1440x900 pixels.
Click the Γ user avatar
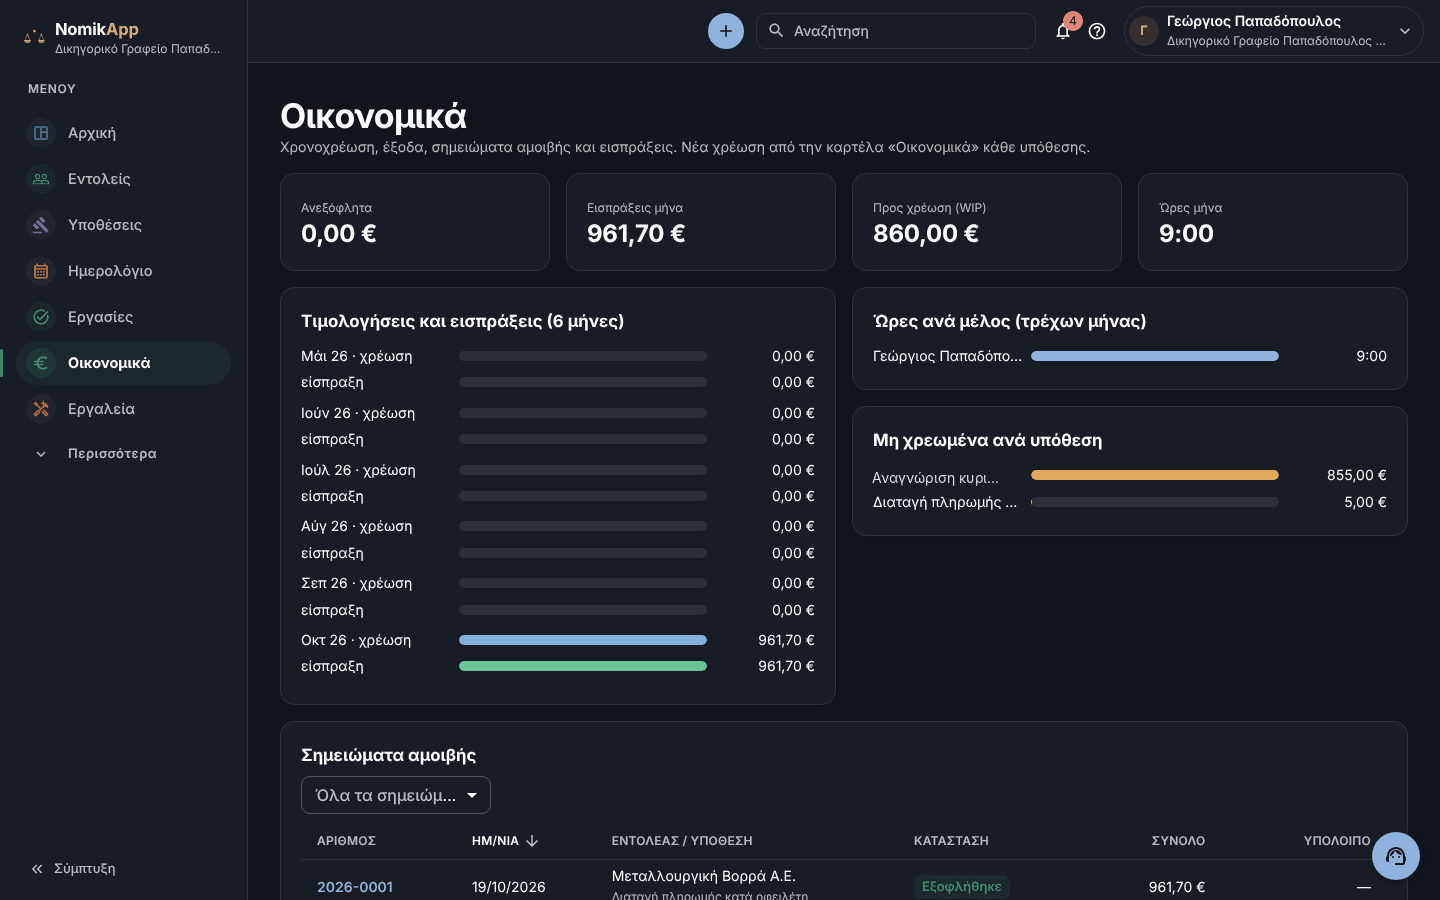pyautogui.click(x=1144, y=31)
